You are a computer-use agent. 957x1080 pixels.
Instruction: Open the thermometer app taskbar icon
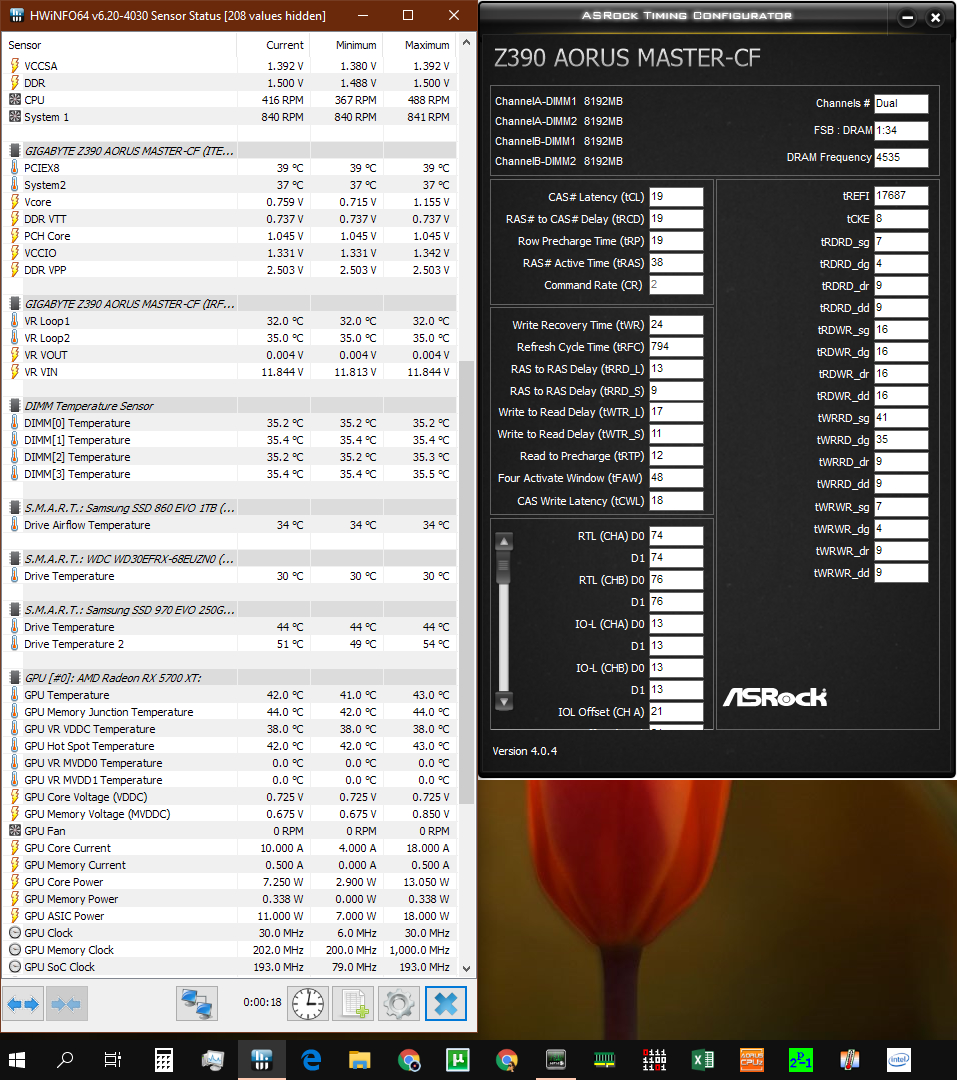pyautogui.click(x=850, y=1059)
